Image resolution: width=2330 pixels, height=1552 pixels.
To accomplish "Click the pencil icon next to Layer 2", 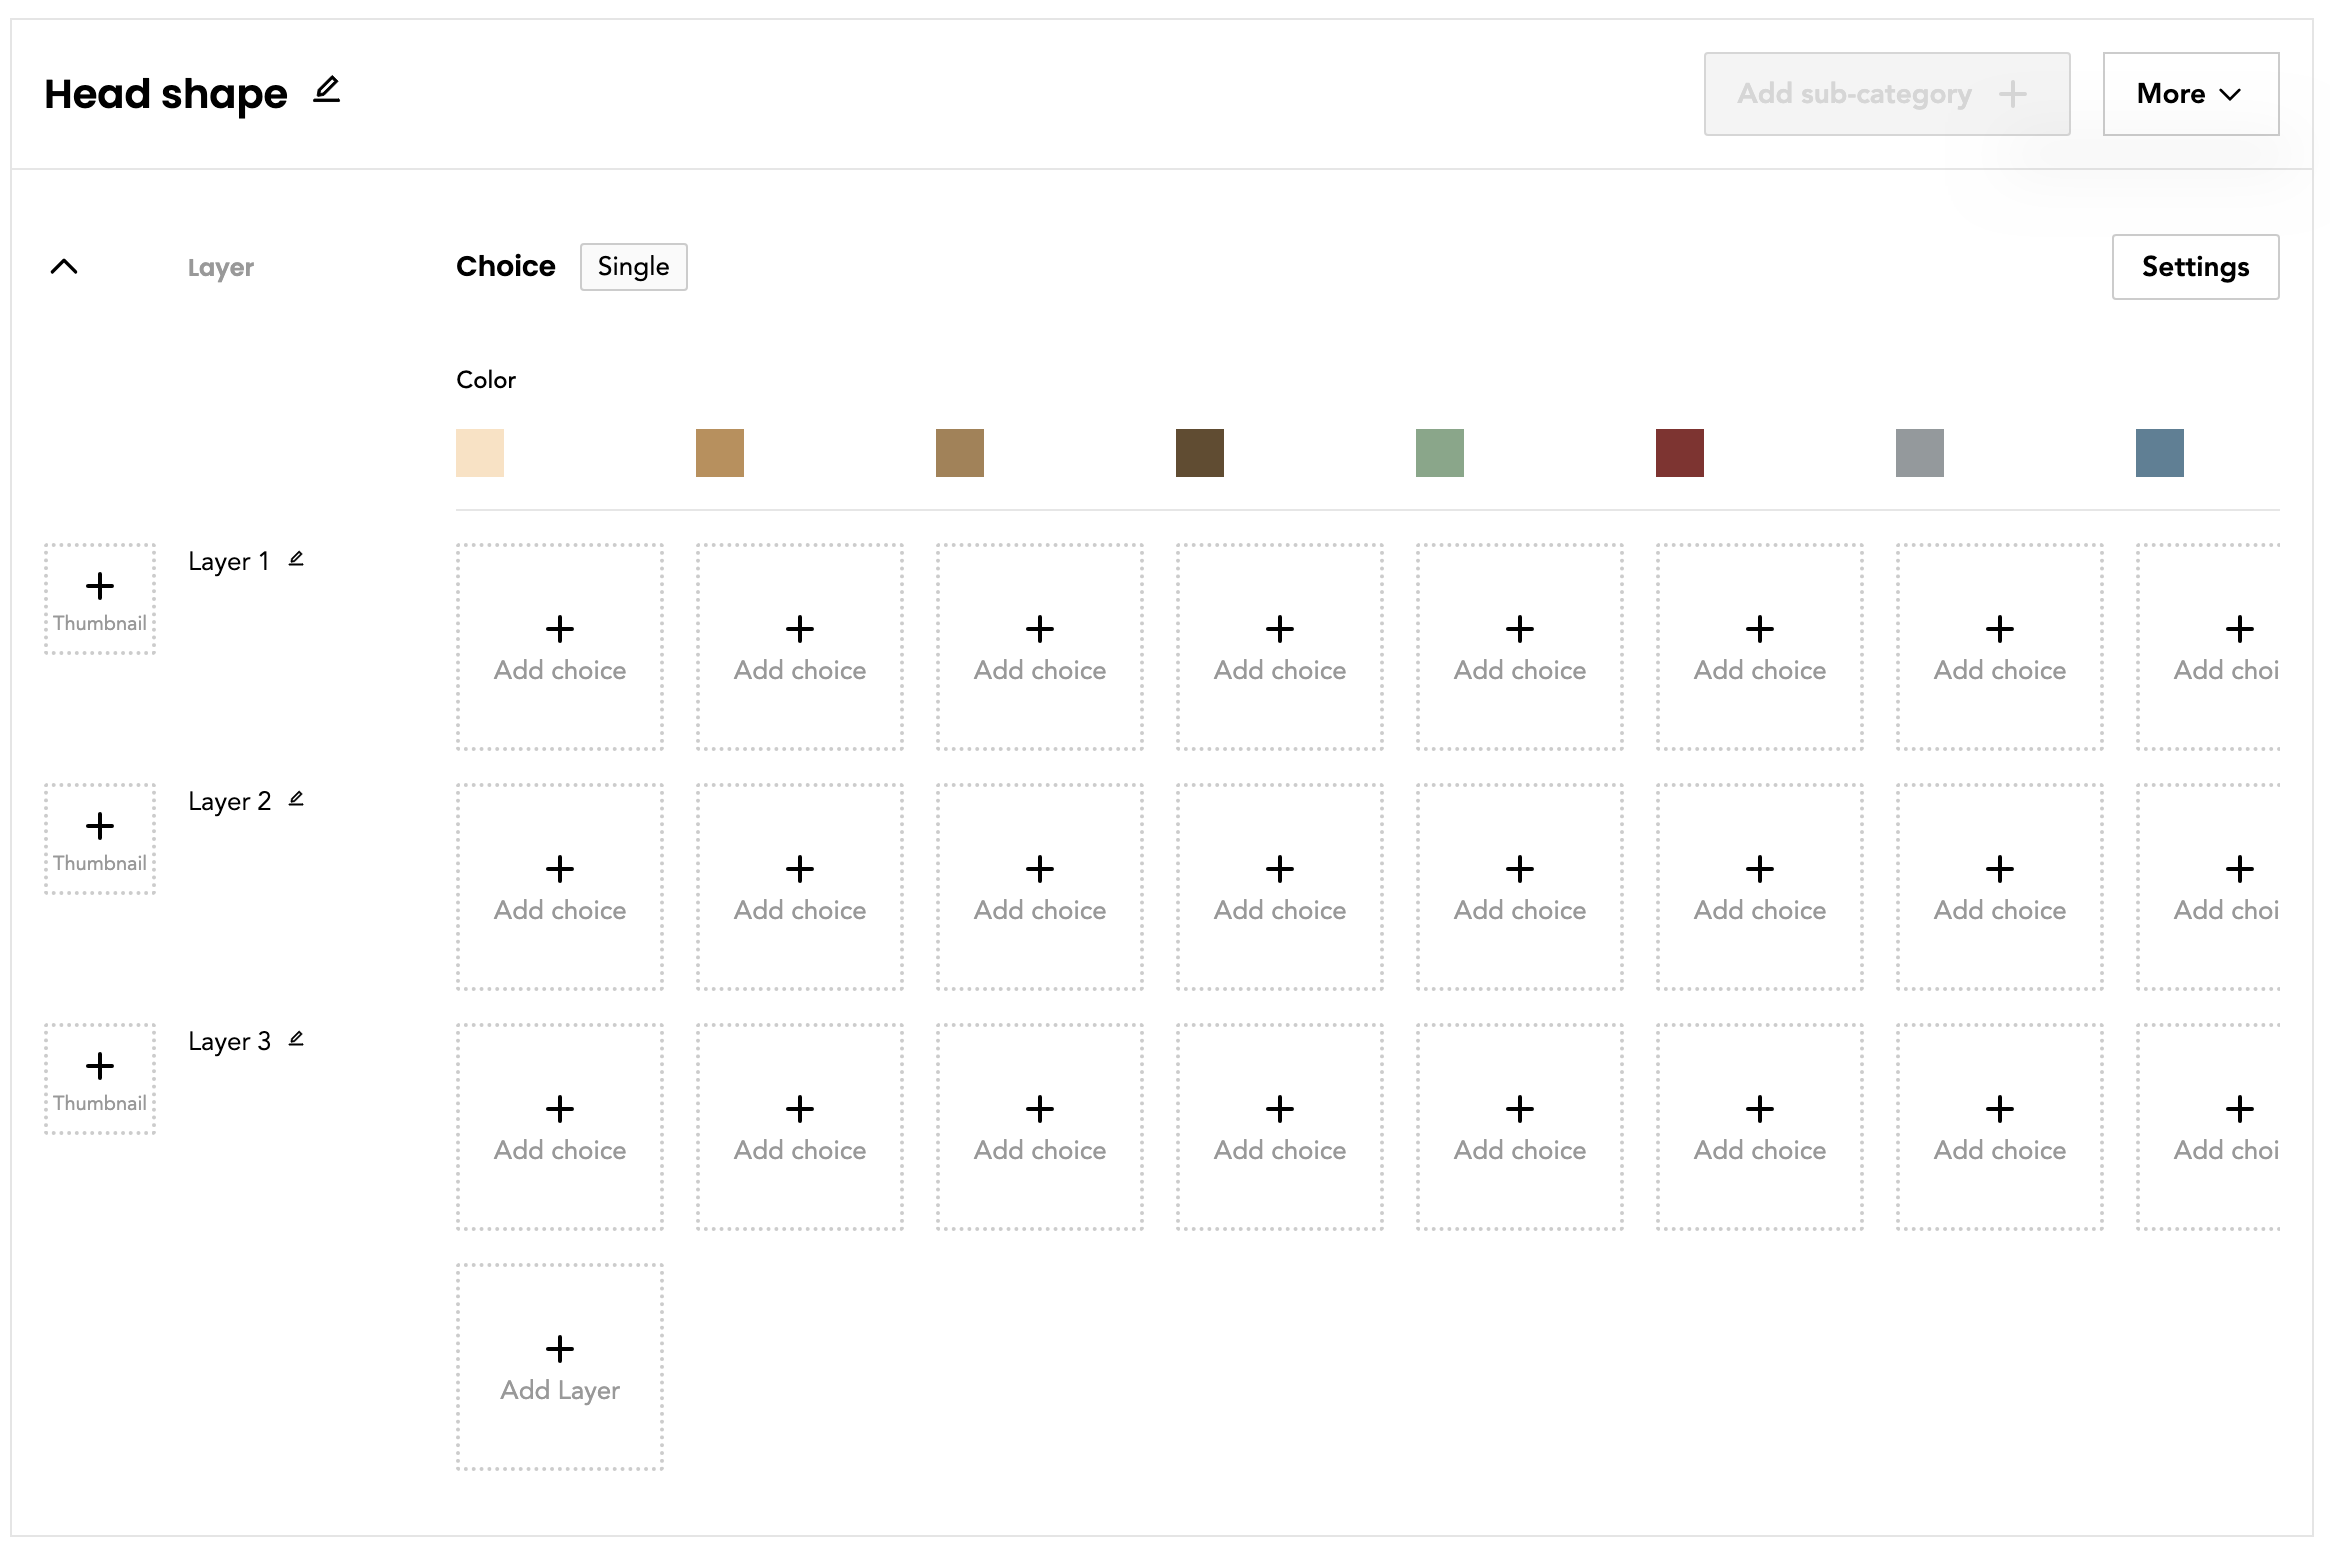I will 296,799.
